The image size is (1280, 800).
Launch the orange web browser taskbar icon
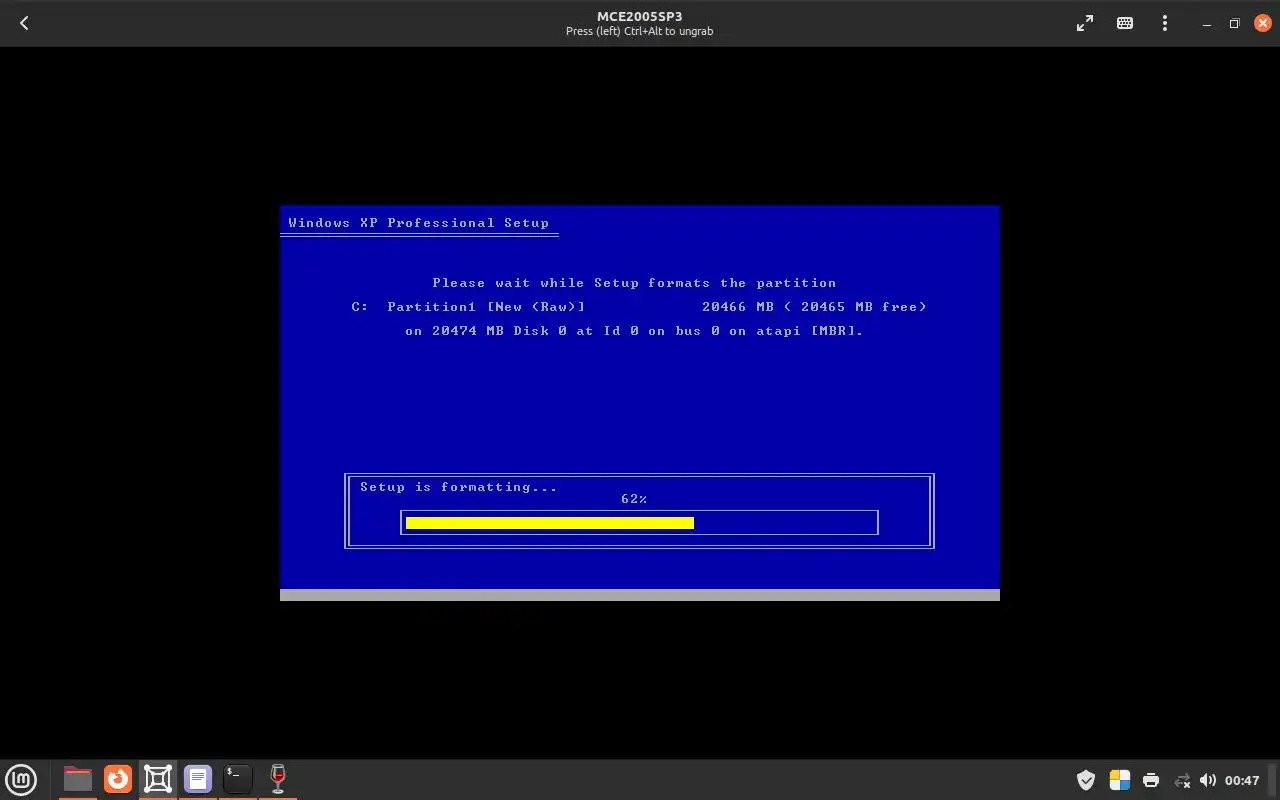[x=118, y=779]
